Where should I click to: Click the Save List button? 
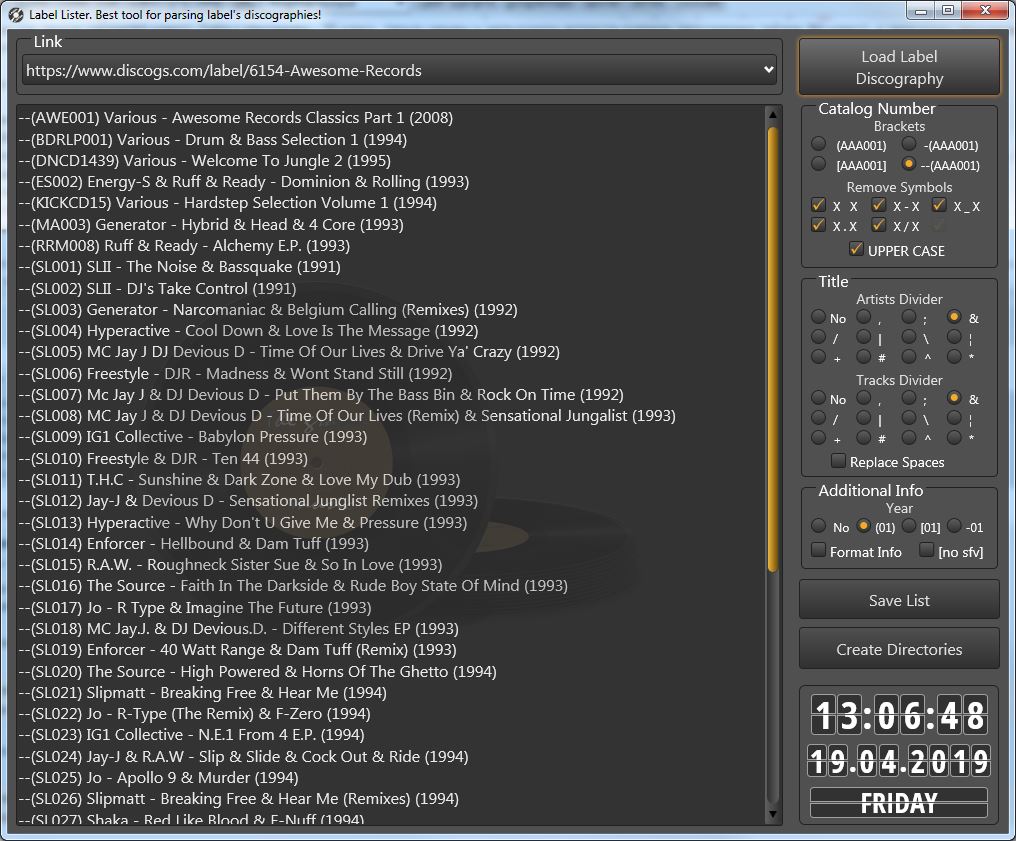[899, 600]
